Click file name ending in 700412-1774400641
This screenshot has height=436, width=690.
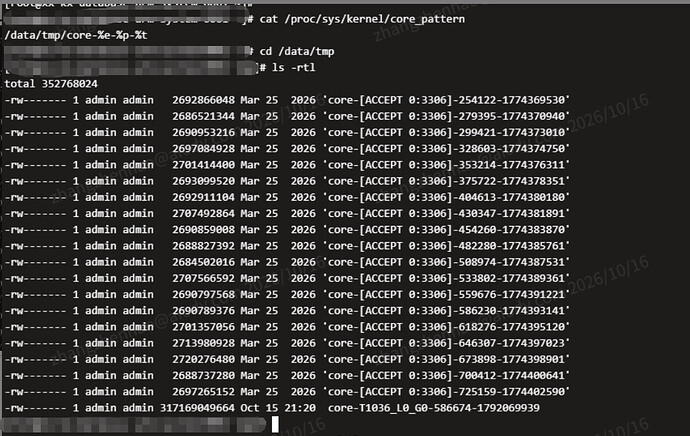(447, 376)
